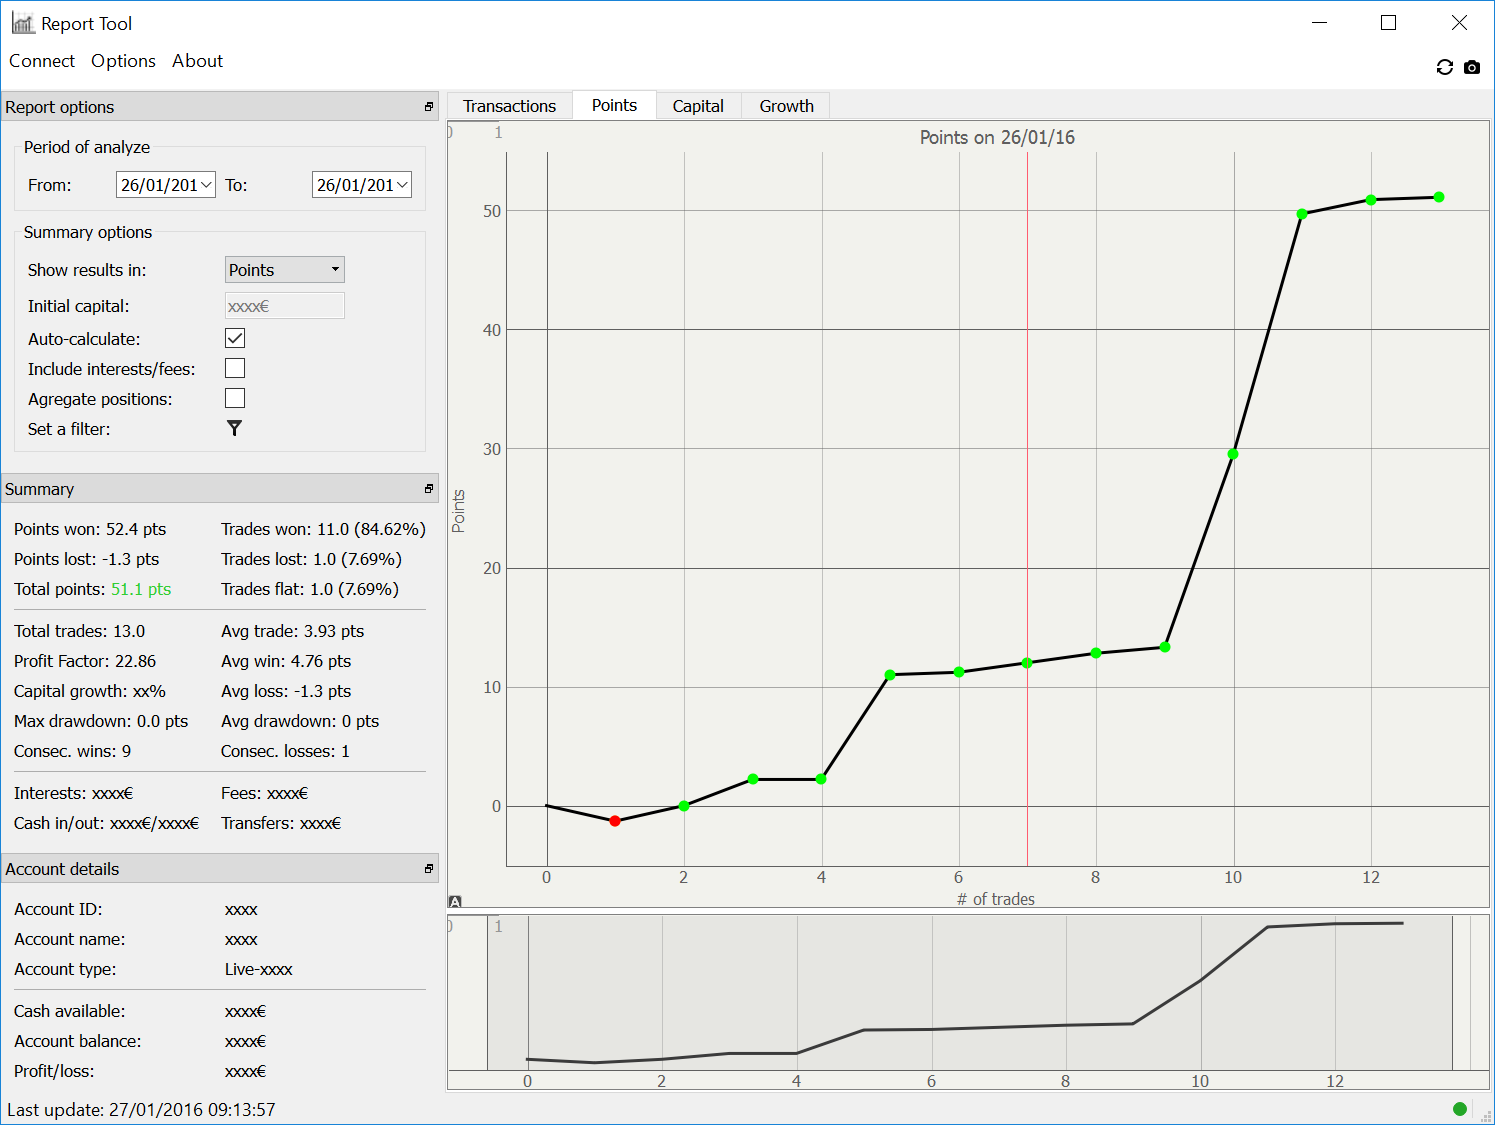The height and width of the screenshot is (1125, 1495).
Task: Disable the Auto-calculate checkbox
Action: tap(235, 338)
